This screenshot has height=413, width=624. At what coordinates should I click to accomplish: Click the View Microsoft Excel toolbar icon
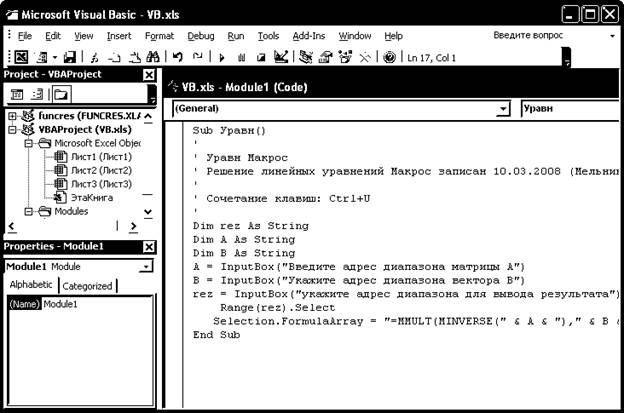pos(21,57)
